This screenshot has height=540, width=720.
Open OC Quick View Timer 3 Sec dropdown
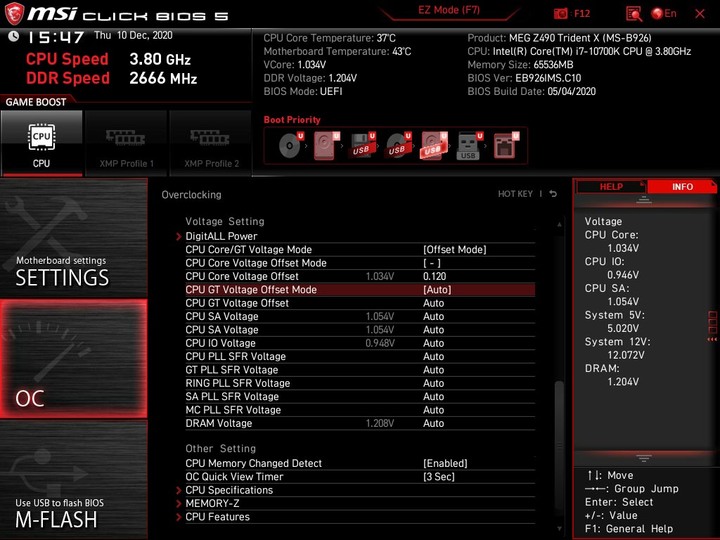[x=439, y=477]
